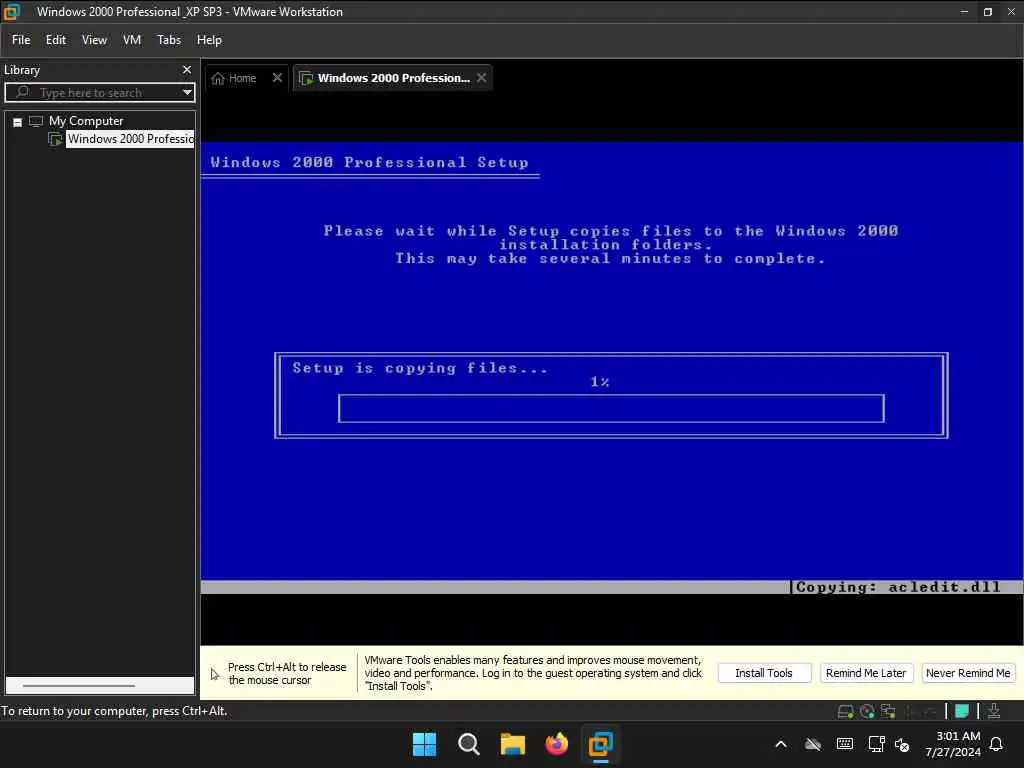Open File Explorer from the taskbar
Screen dimensions: 1024x768
click(x=513, y=744)
